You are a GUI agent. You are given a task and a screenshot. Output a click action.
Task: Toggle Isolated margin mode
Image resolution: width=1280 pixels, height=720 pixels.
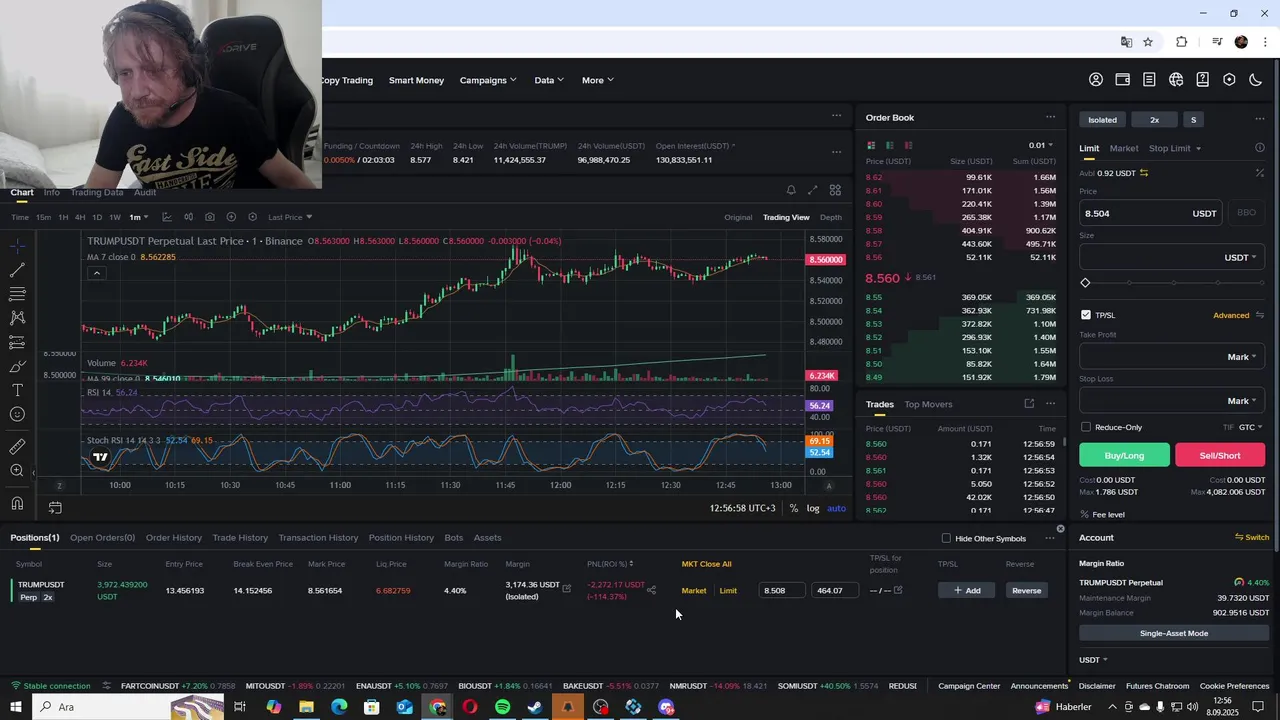[1103, 120]
